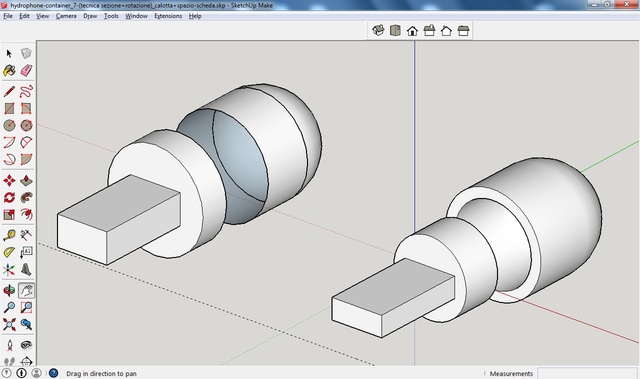This screenshot has width=640, height=379.
Task: Switch to Iso view
Action: (x=378, y=30)
